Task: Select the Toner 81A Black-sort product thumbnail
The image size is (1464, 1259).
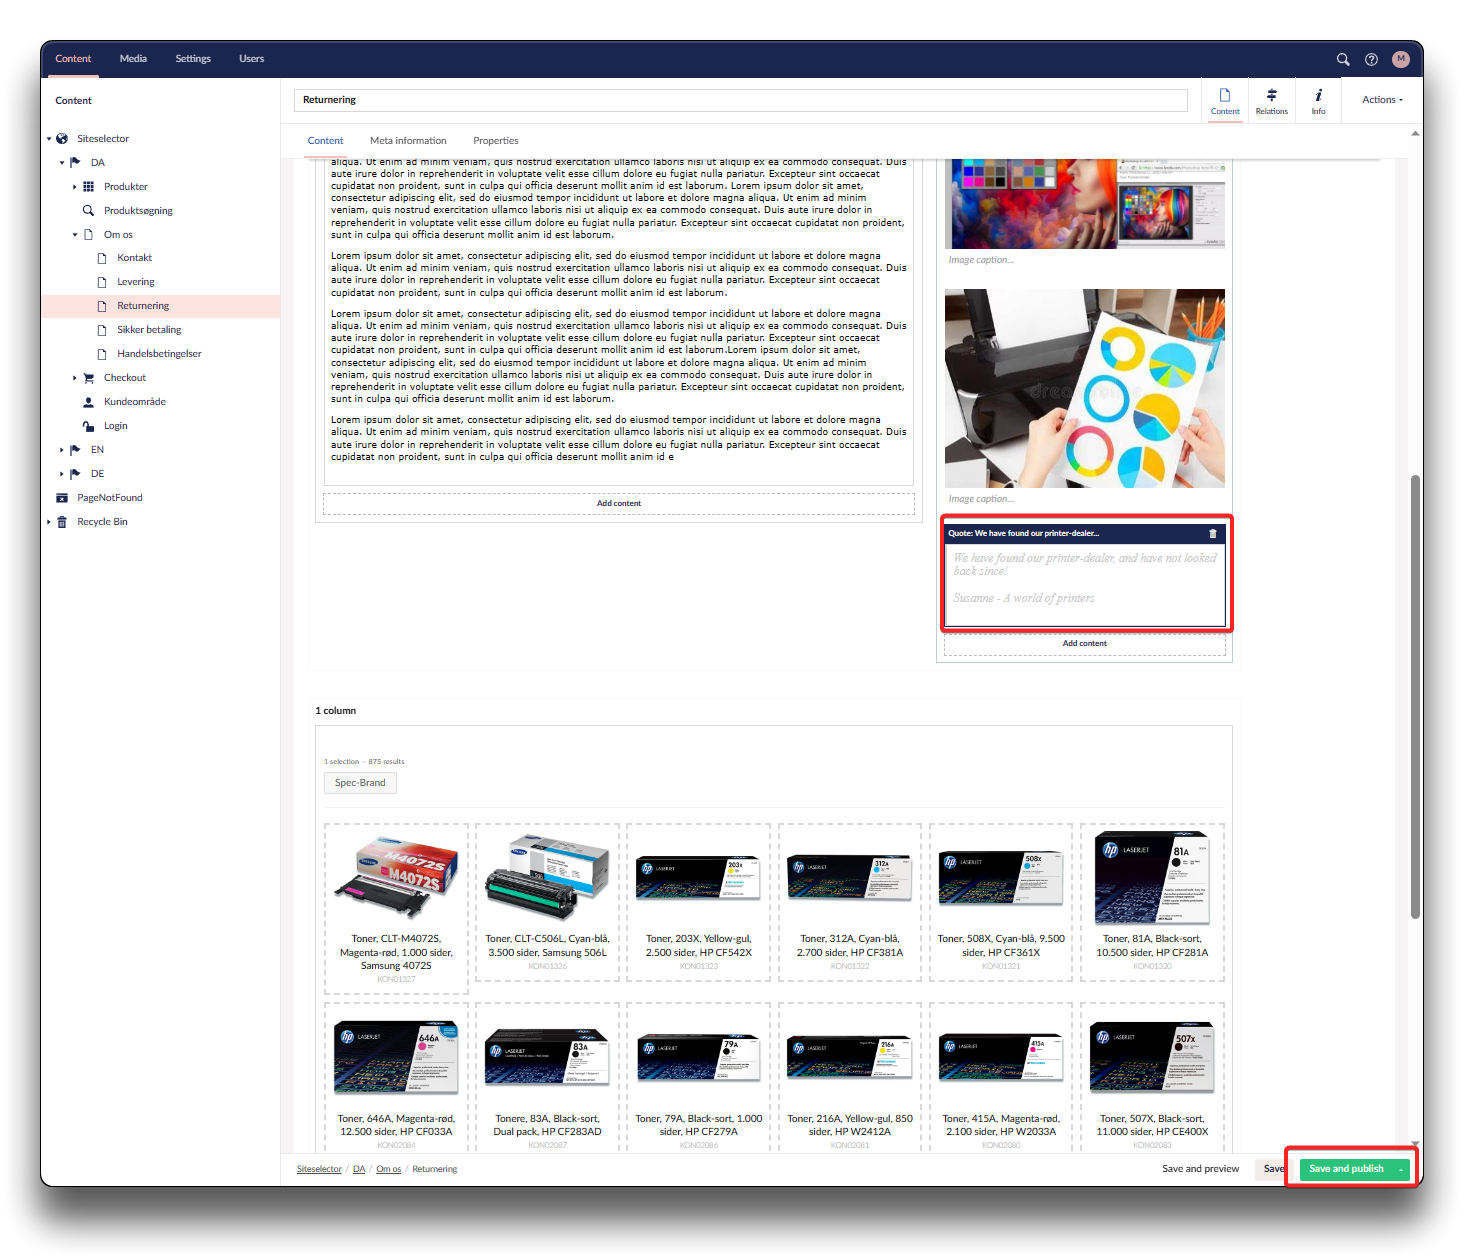Action: click(x=1152, y=878)
